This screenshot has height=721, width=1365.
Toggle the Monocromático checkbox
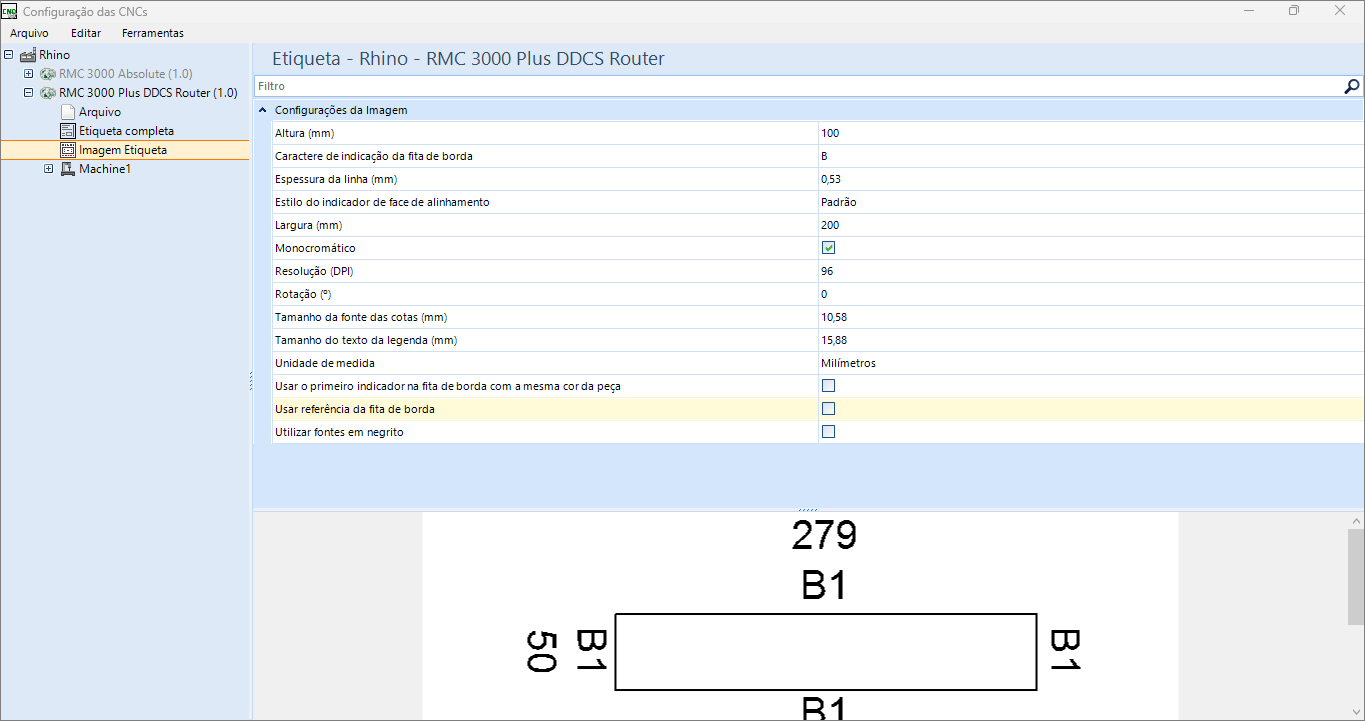coord(829,248)
